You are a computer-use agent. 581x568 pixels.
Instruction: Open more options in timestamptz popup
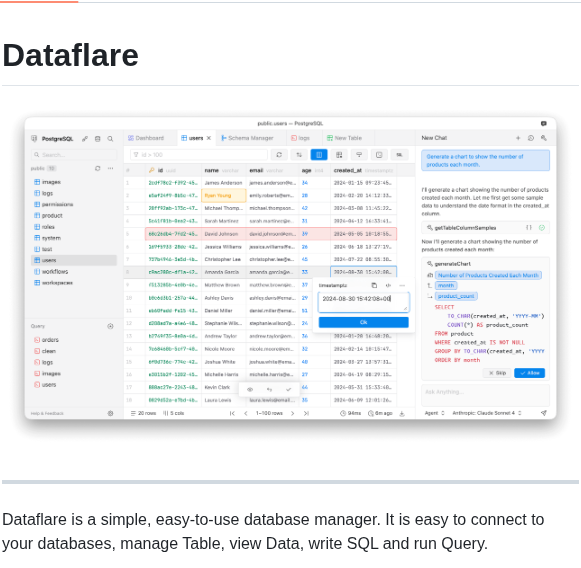tap(402, 285)
